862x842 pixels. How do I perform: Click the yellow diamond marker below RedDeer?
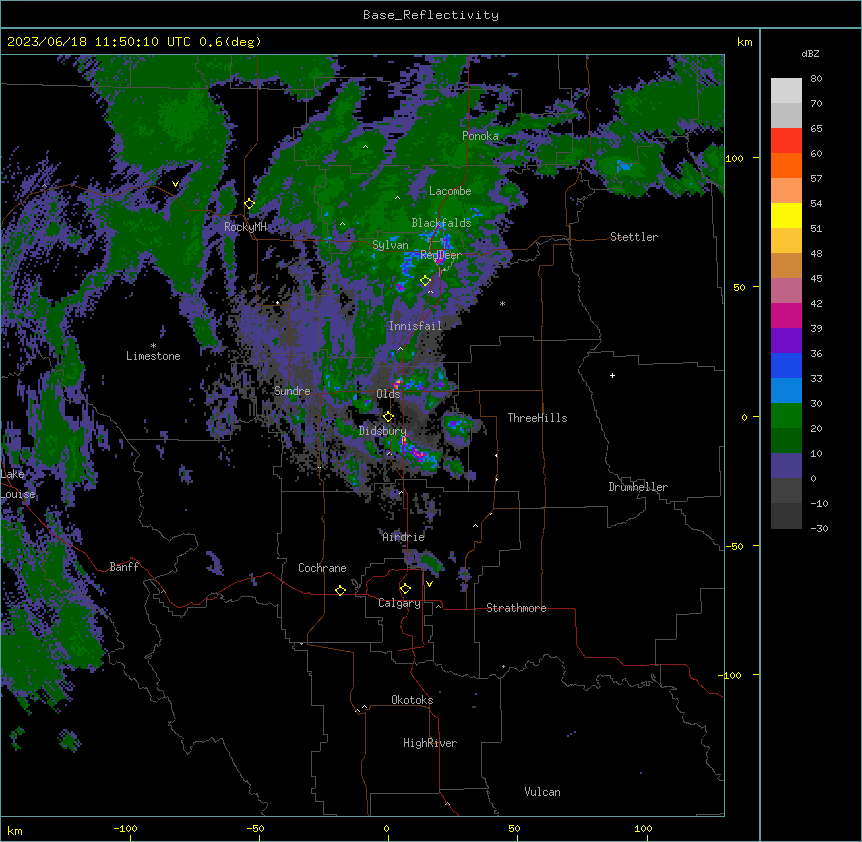tap(426, 281)
